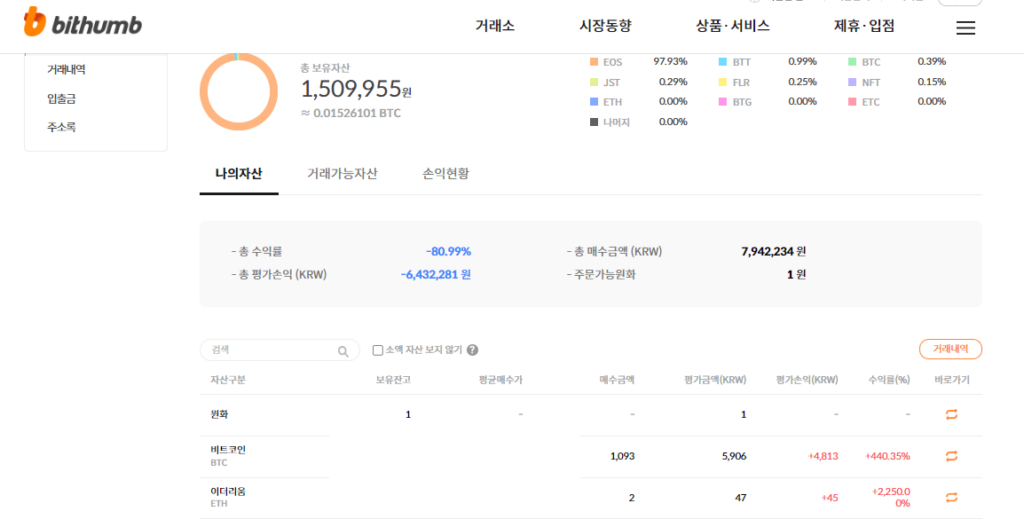This screenshot has height=519, width=1024.
Task: Open 주소록 in the left sidebar
Action: click(61, 127)
